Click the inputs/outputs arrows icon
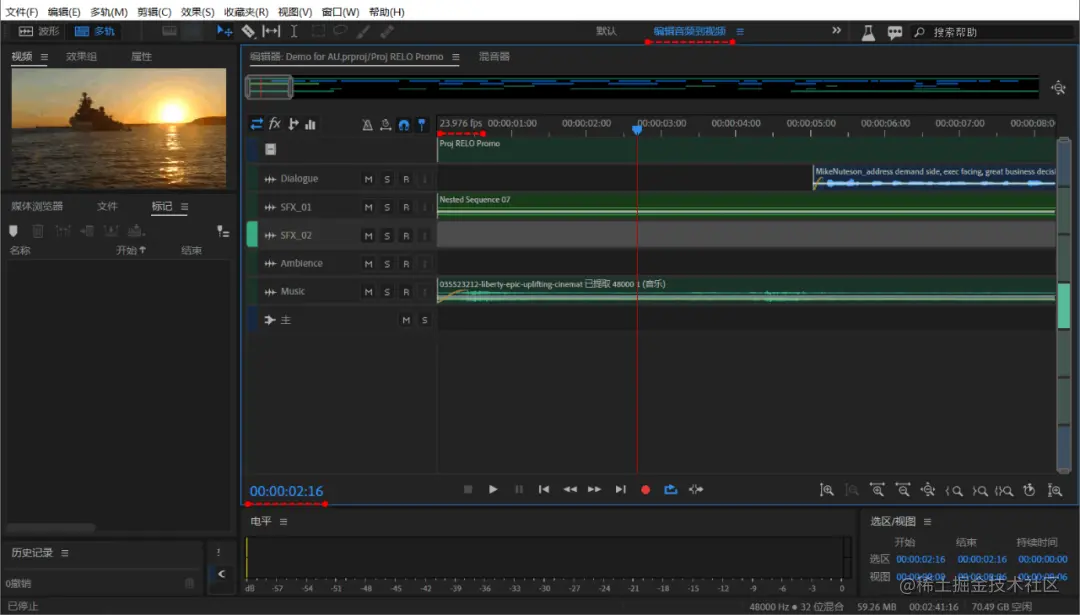 (x=256, y=124)
